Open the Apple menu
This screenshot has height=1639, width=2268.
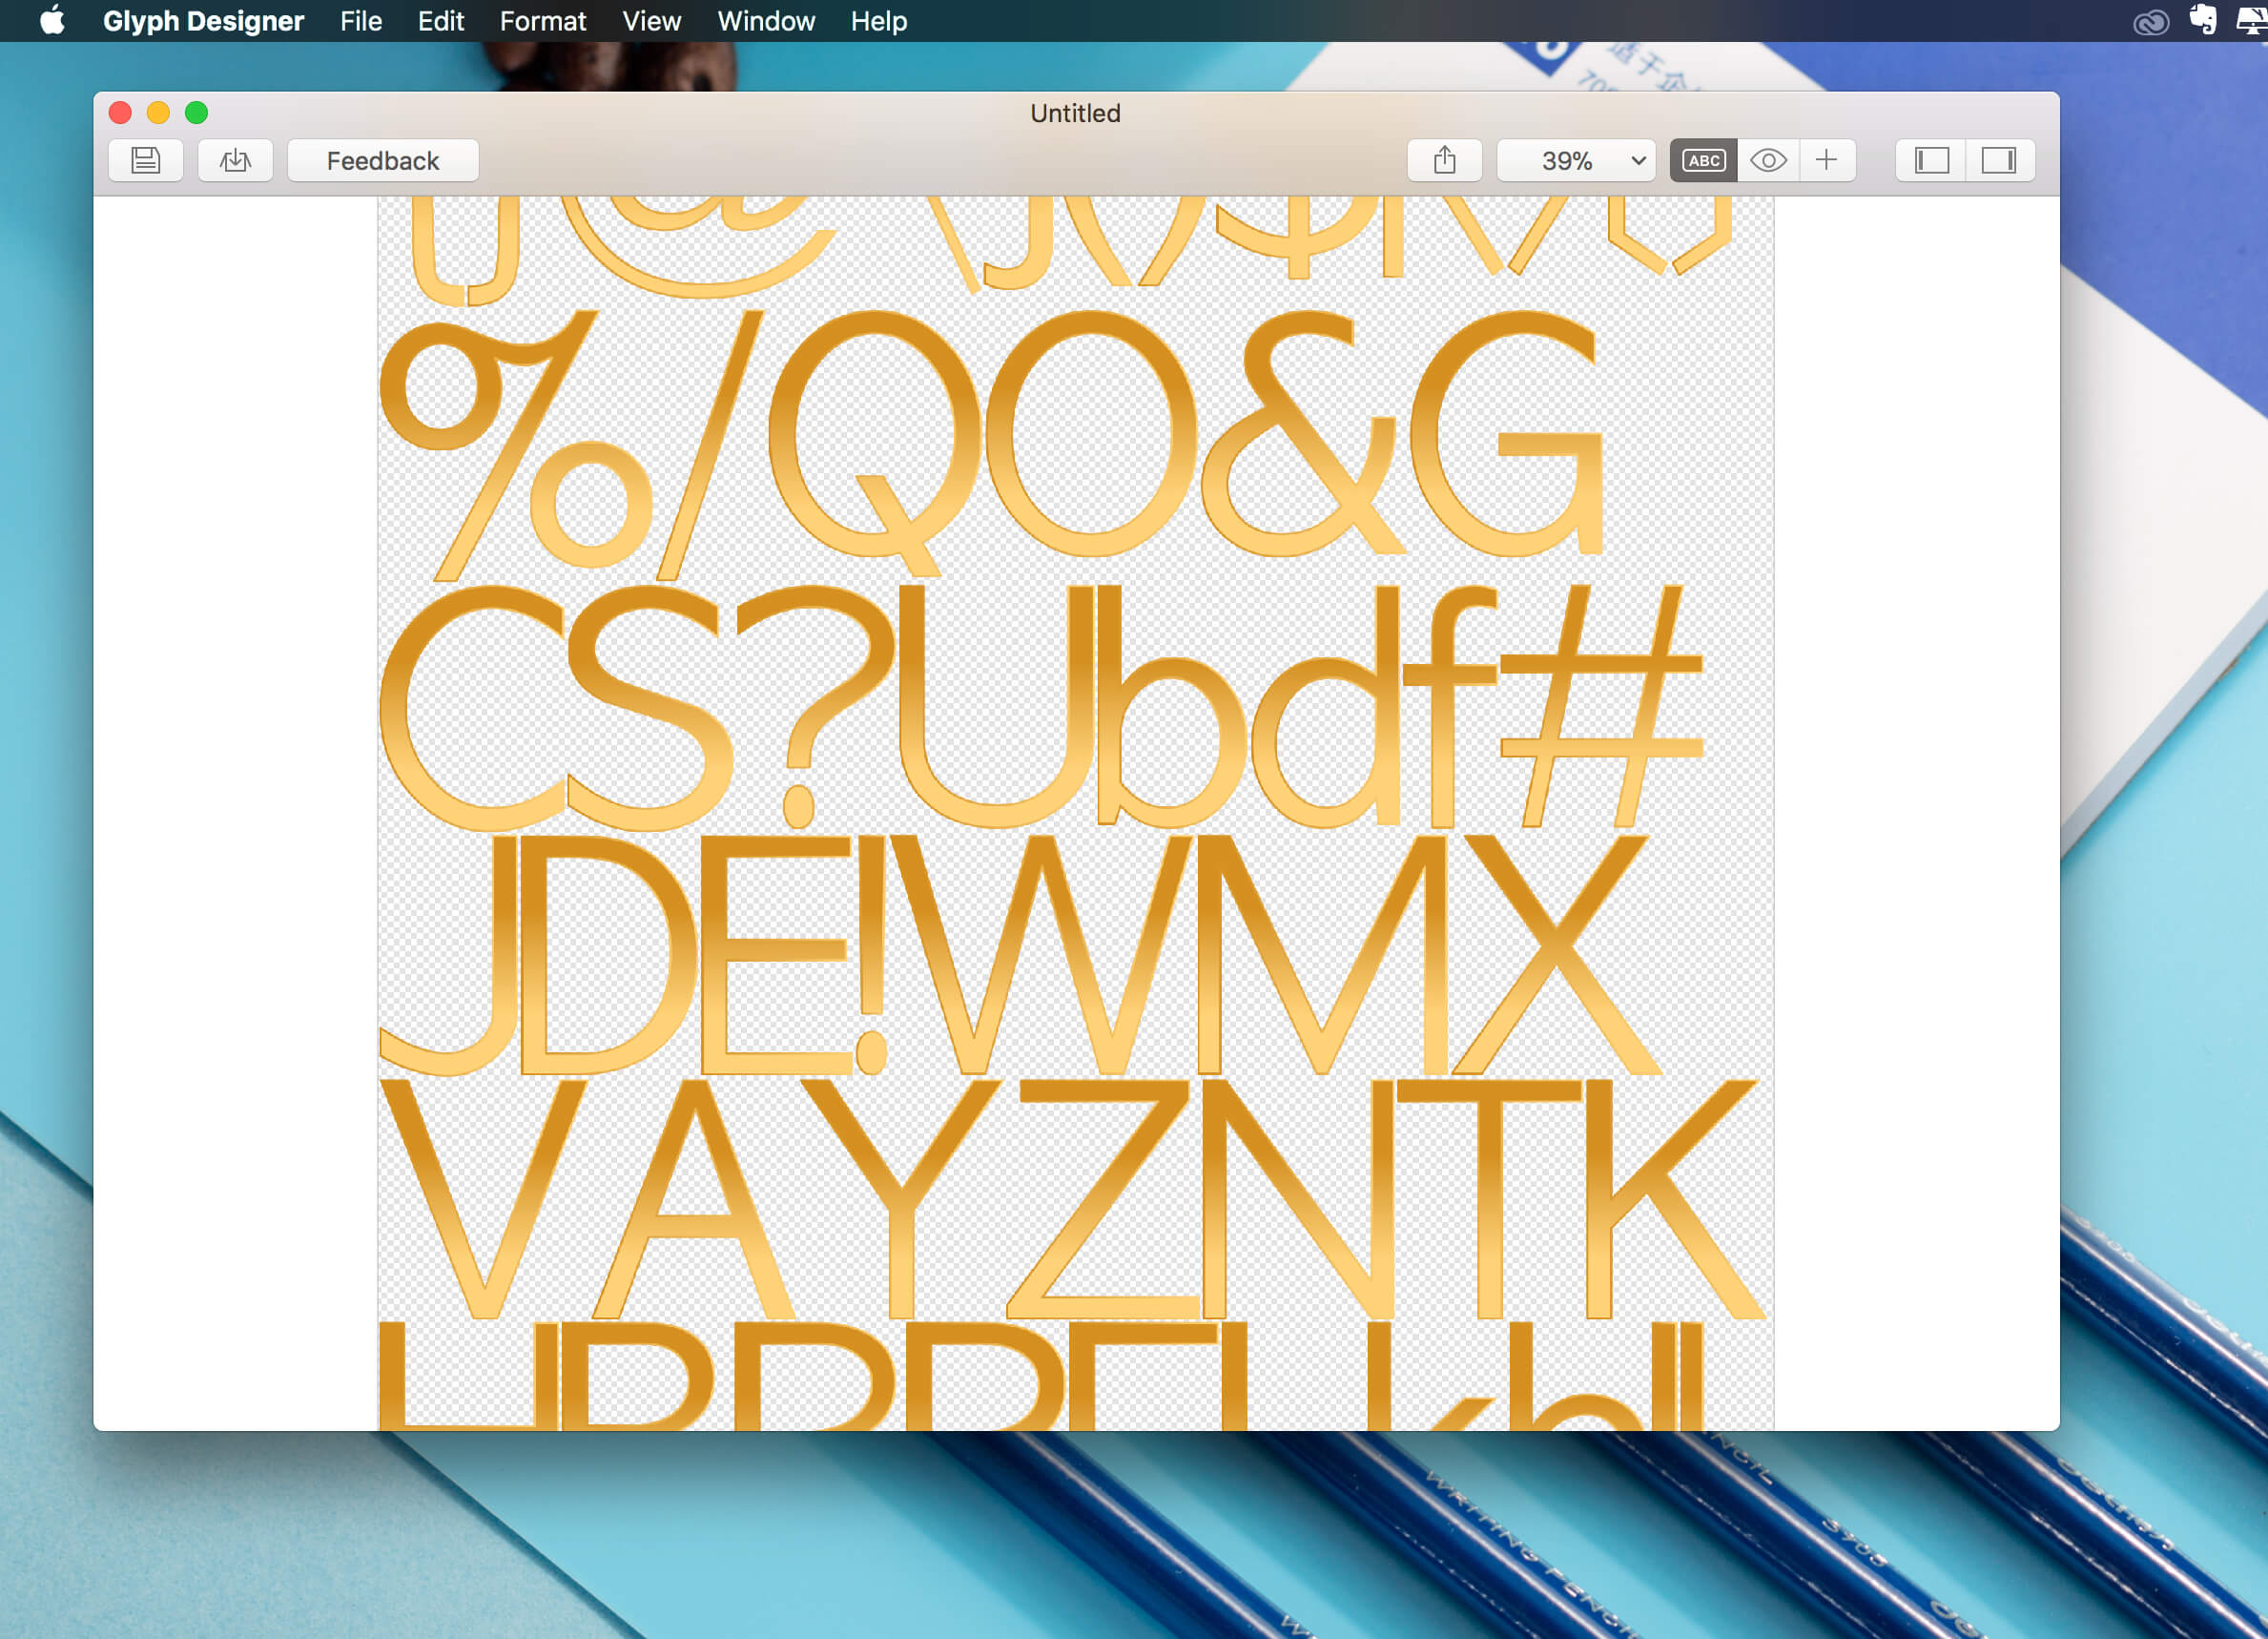pyautogui.click(x=52, y=20)
